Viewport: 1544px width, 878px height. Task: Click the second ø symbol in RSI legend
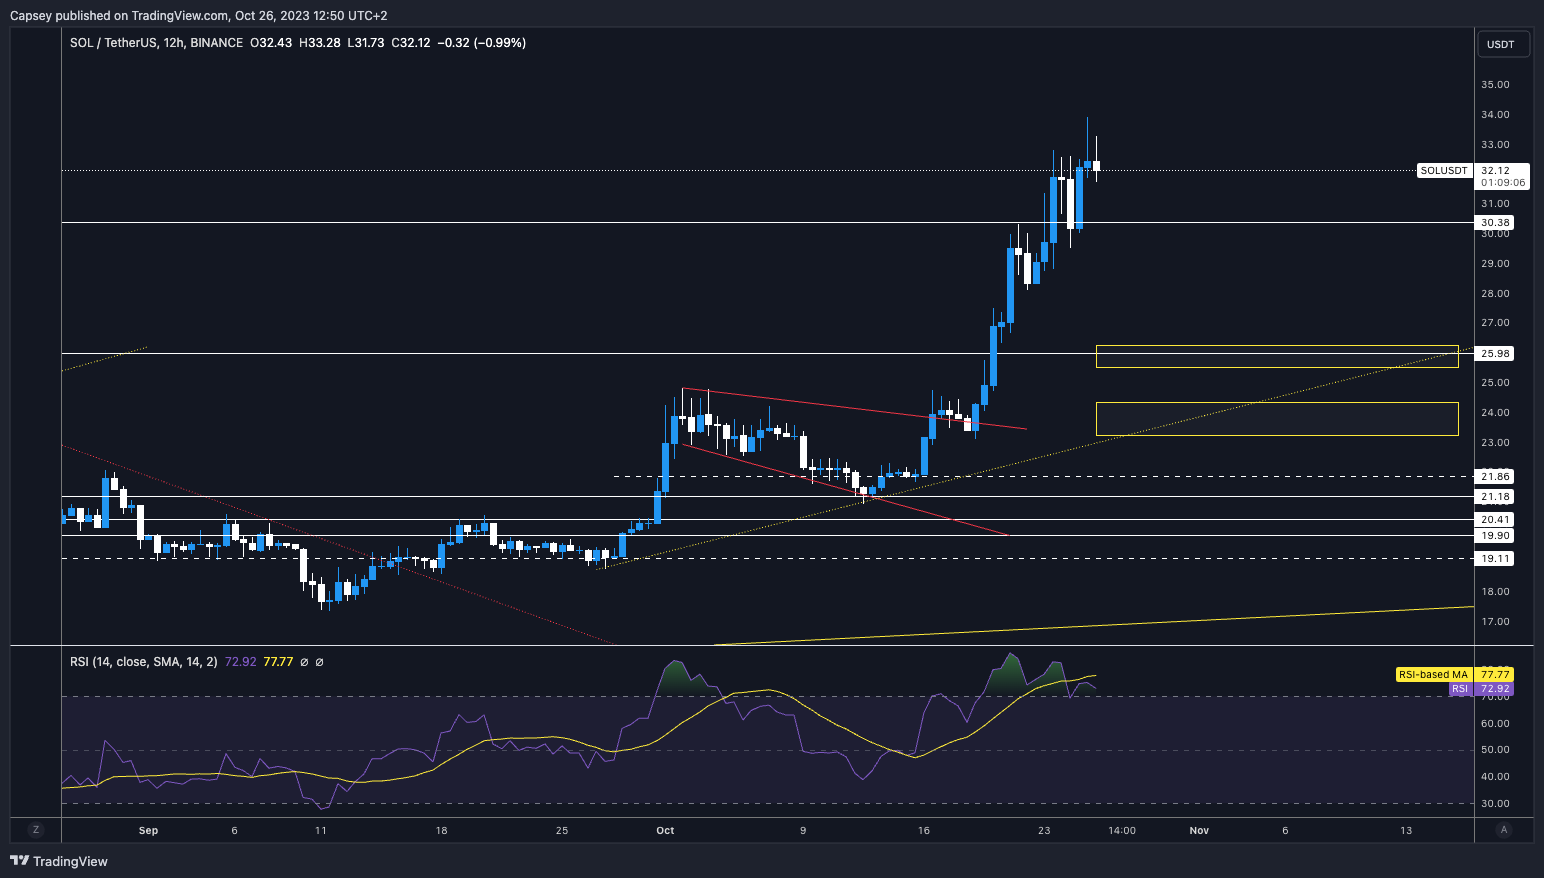pos(319,662)
